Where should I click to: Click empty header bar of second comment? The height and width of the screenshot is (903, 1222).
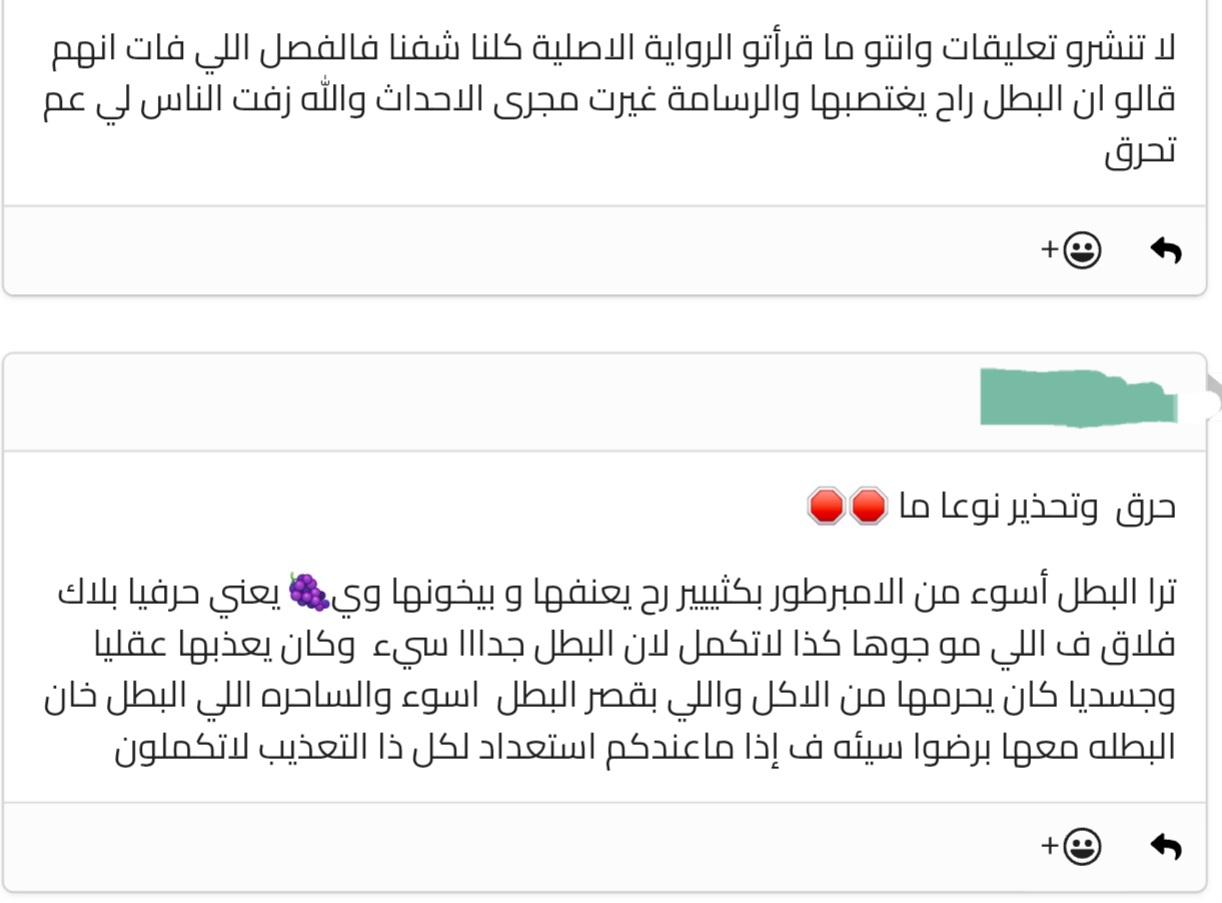point(490,402)
